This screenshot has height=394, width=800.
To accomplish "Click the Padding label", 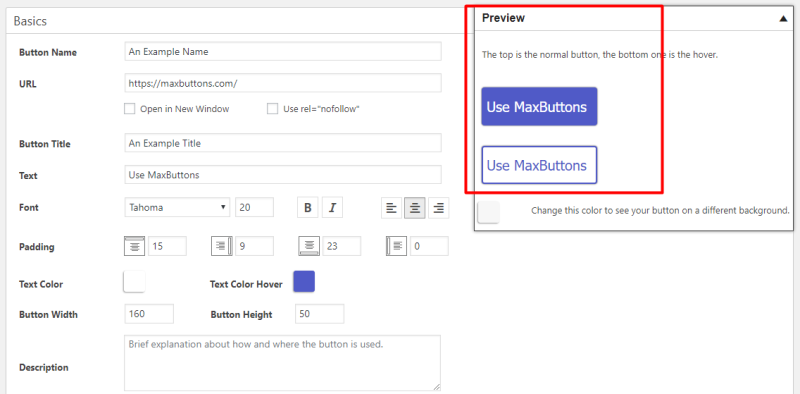I will (36, 248).
